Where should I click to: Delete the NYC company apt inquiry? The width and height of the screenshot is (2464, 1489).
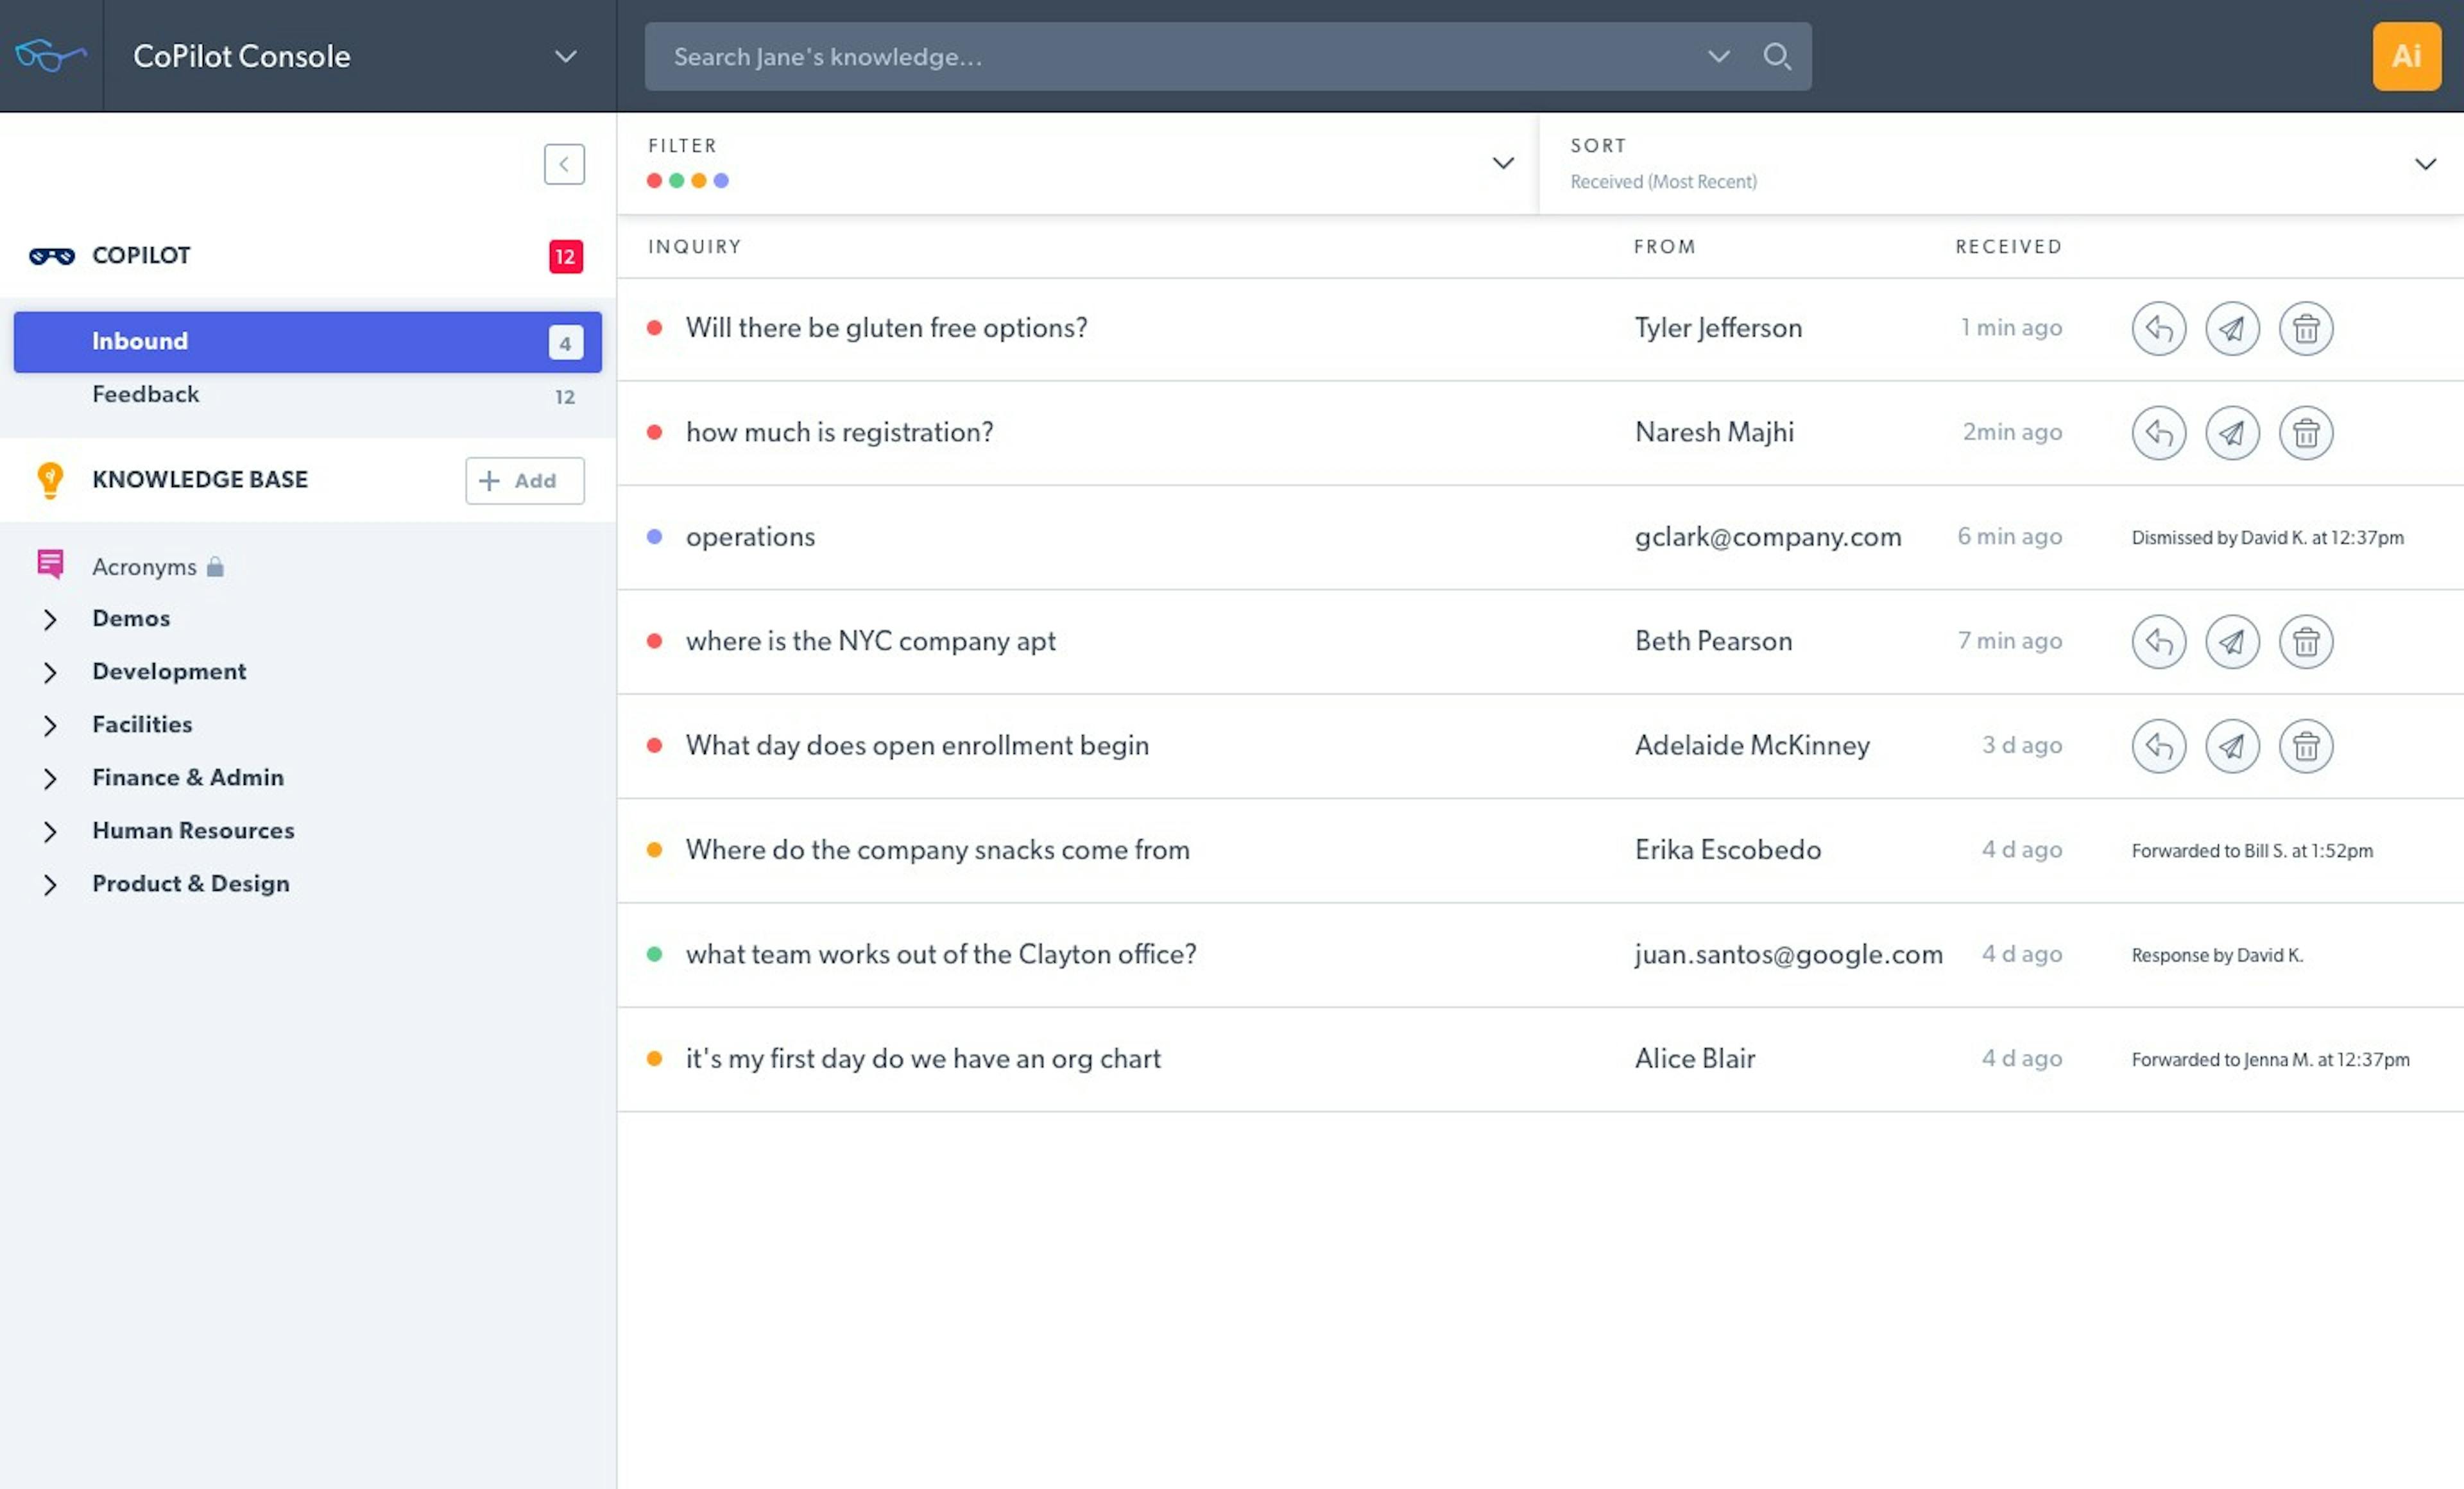point(2306,641)
